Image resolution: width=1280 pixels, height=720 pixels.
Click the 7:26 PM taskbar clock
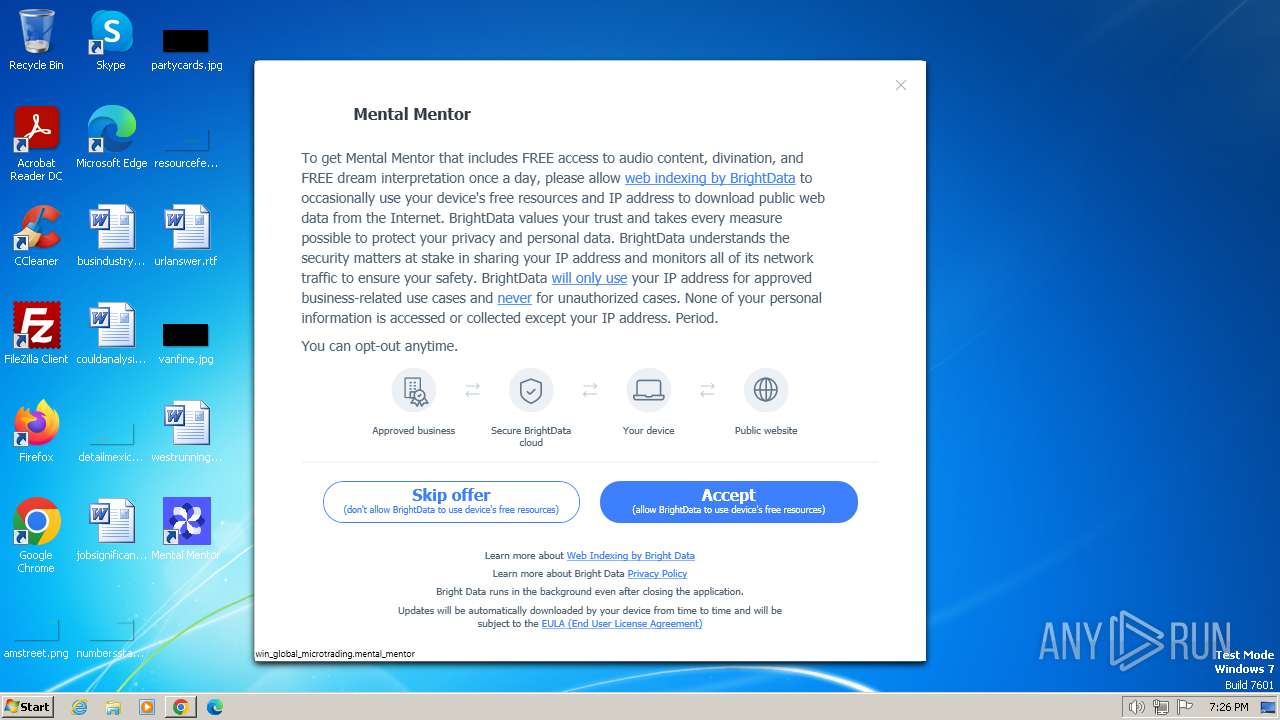pos(1228,707)
